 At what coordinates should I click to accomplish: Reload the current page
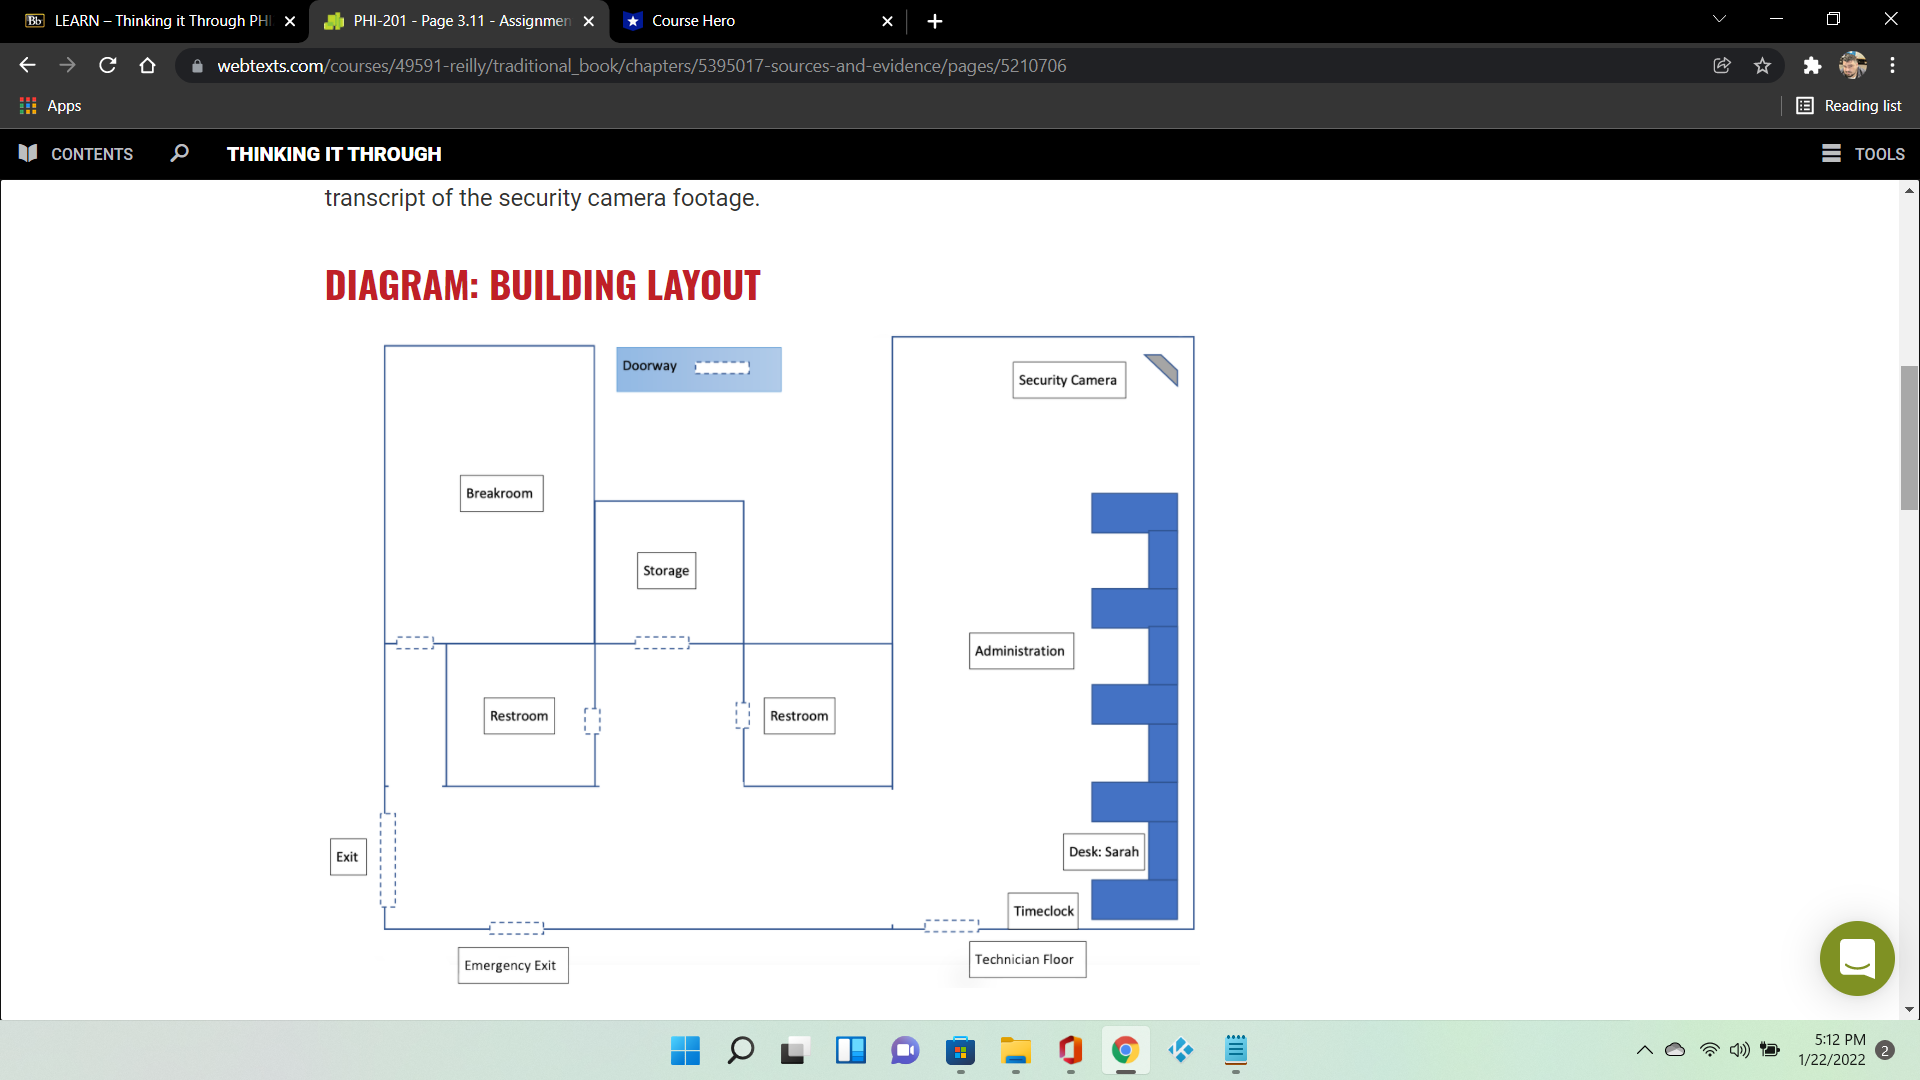108,66
